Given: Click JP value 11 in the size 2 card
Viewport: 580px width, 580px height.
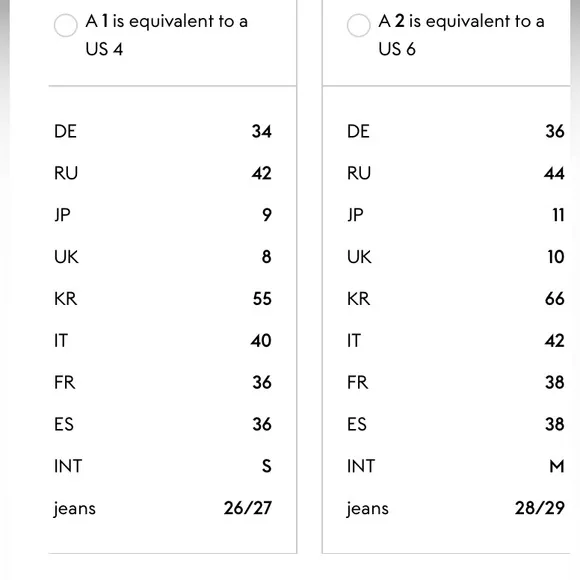Looking at the screenshot, I should coord(559,215).
